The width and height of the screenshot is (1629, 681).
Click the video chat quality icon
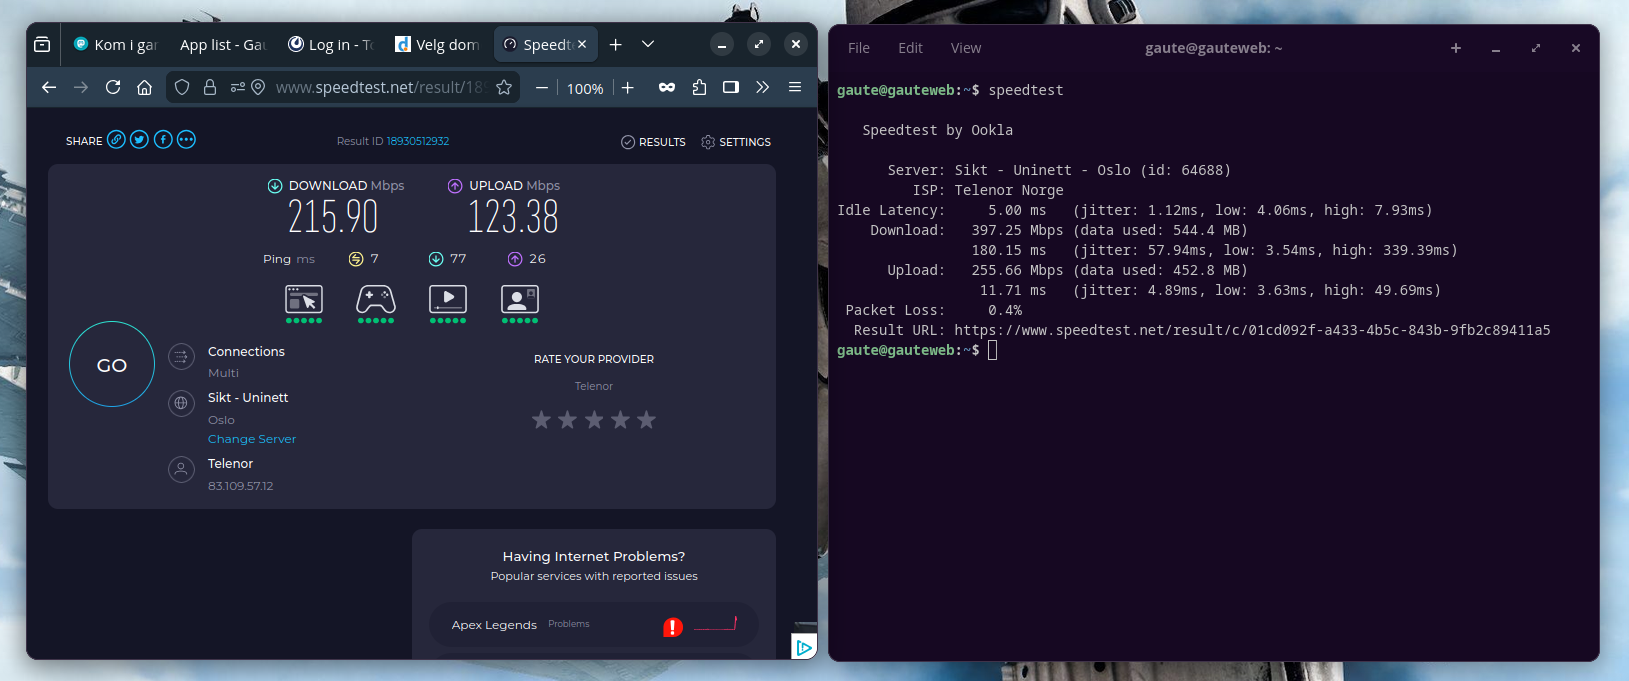coord(519,299)
